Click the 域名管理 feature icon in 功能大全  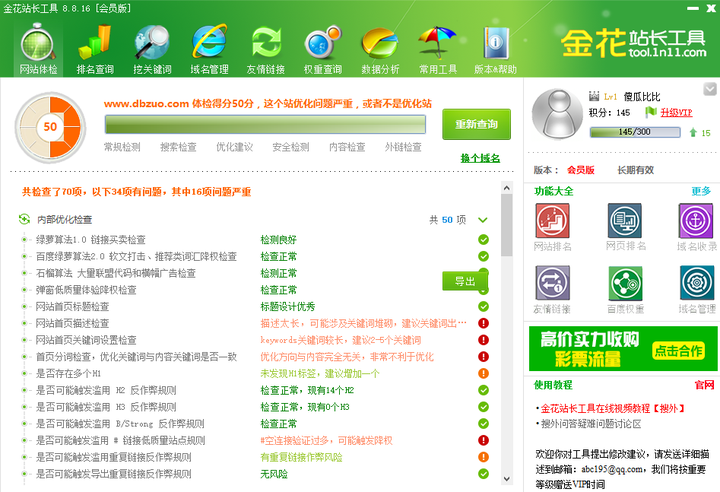point(697,283)
